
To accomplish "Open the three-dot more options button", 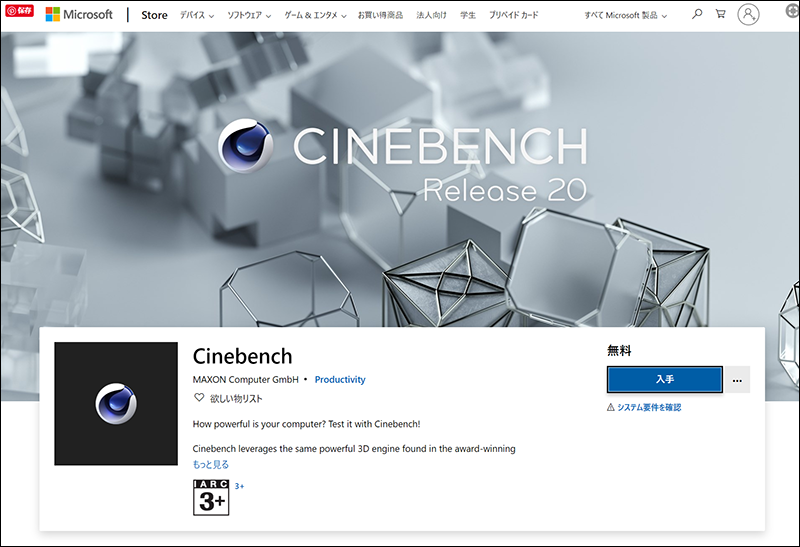I will (737, 380).
